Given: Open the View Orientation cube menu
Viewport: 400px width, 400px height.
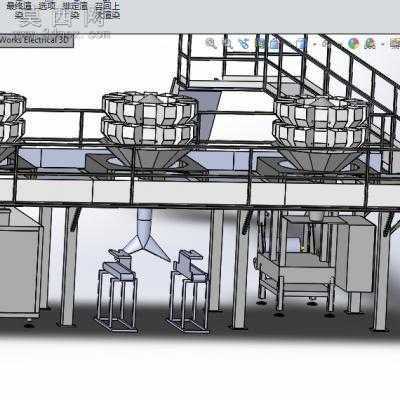Looking at the screenshot, I should (274, 43).
